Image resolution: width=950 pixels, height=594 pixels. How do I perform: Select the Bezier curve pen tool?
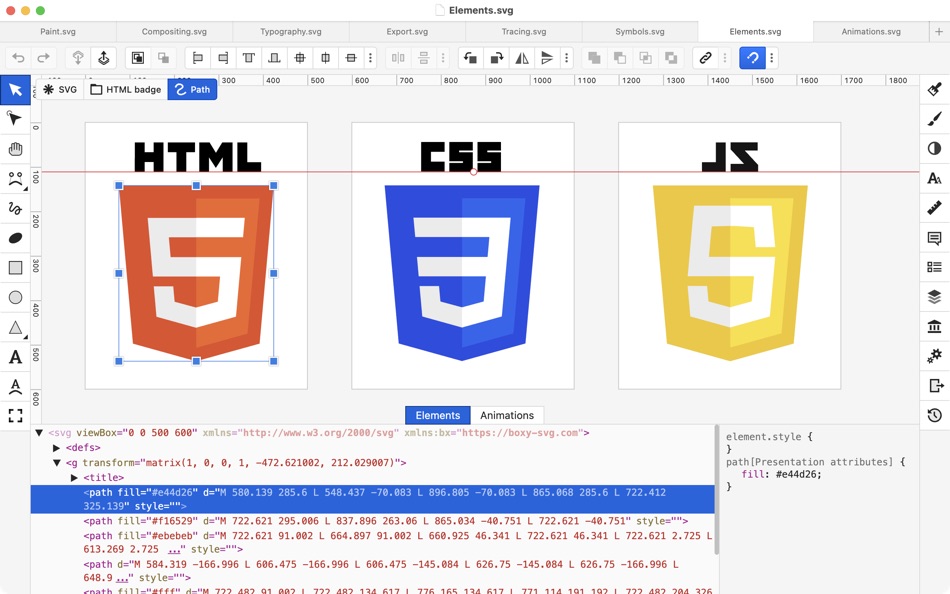(x=15, y=179)
